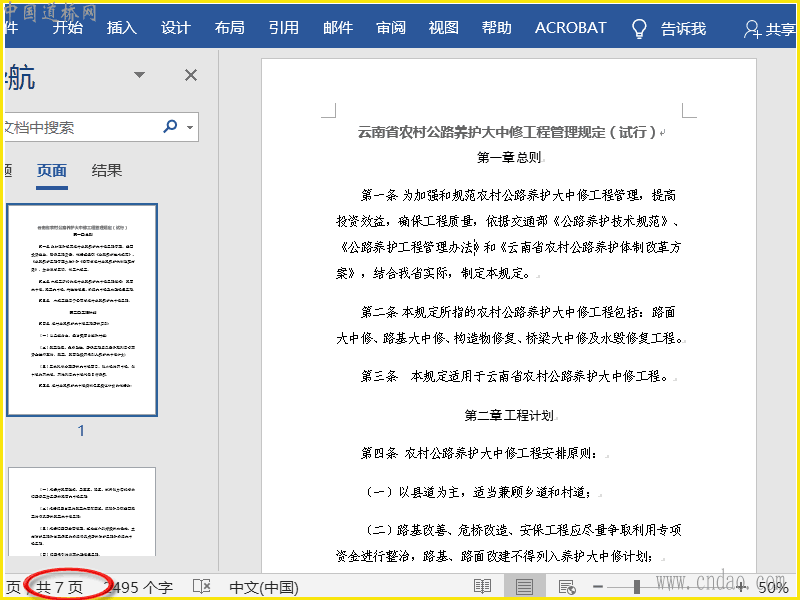
Task: Select the second page thumbnail
Action: pos(82,512)
